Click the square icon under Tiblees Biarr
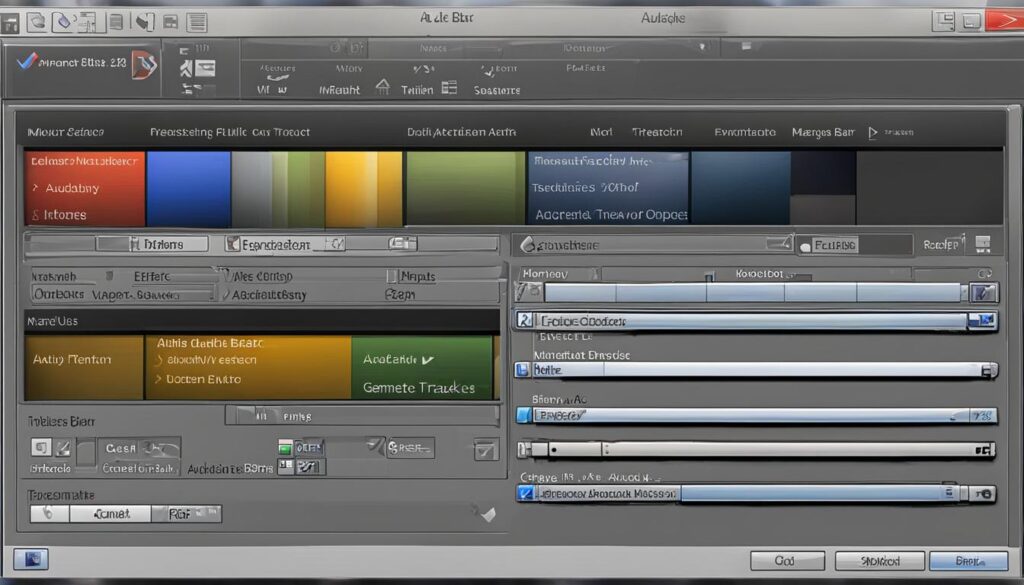The height and width of the screenshot is (585, 1024). click(41, 447)
